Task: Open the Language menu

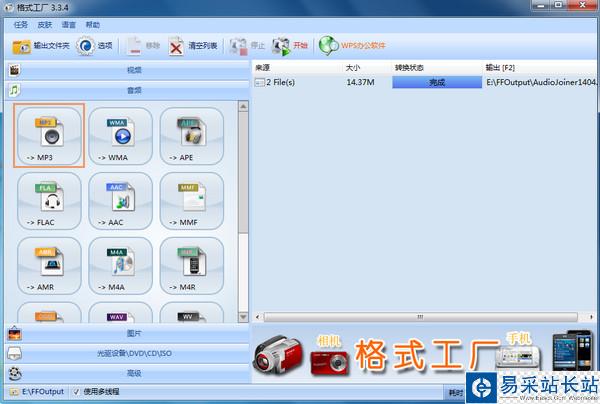Action: [69, 25]
